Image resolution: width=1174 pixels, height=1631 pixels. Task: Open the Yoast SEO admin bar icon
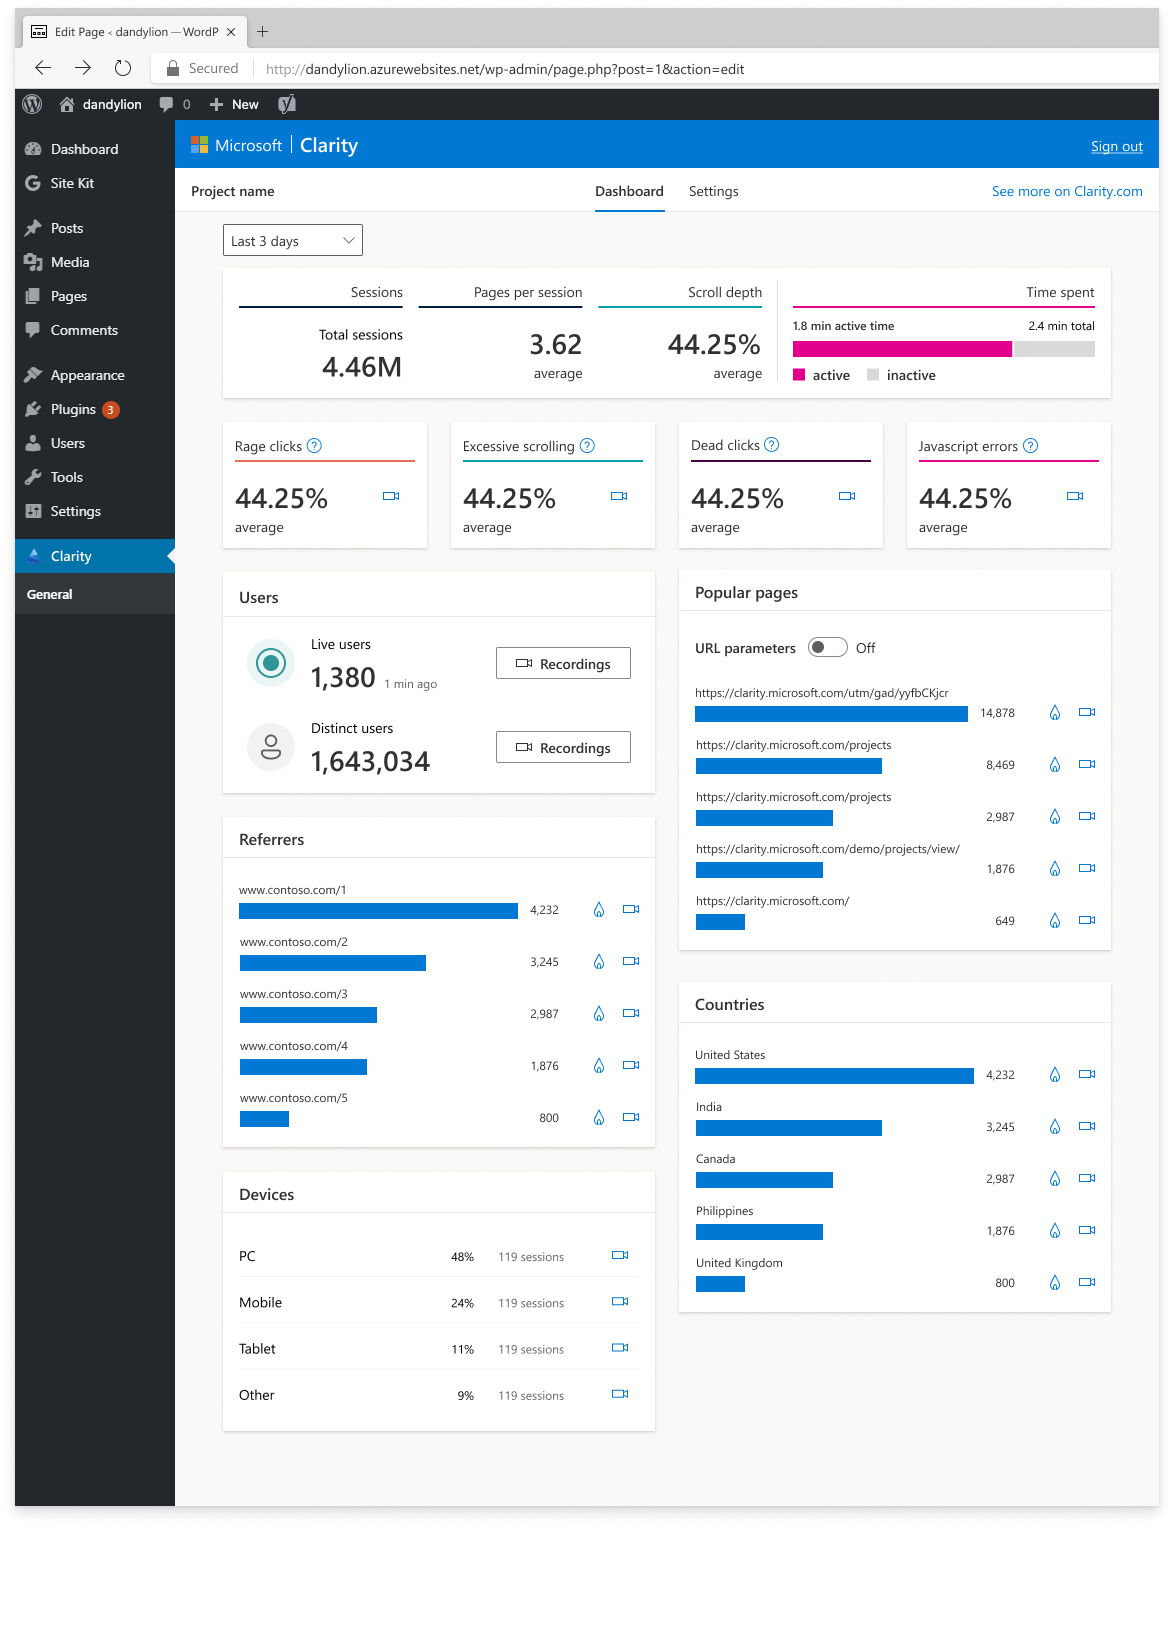coord(287,104)
